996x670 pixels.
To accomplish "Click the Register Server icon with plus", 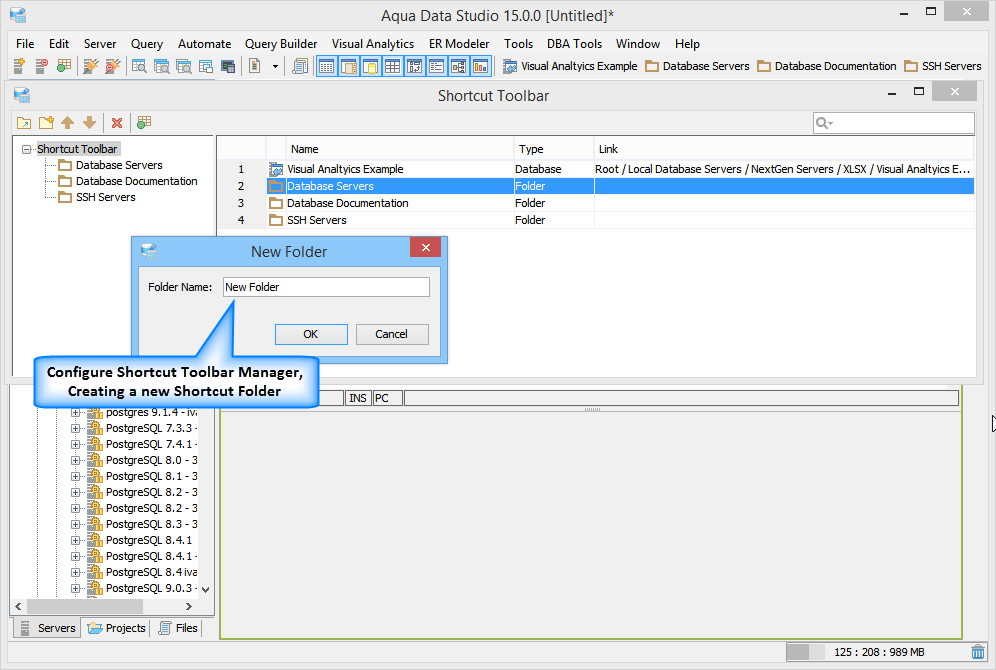I will point(19,65).
